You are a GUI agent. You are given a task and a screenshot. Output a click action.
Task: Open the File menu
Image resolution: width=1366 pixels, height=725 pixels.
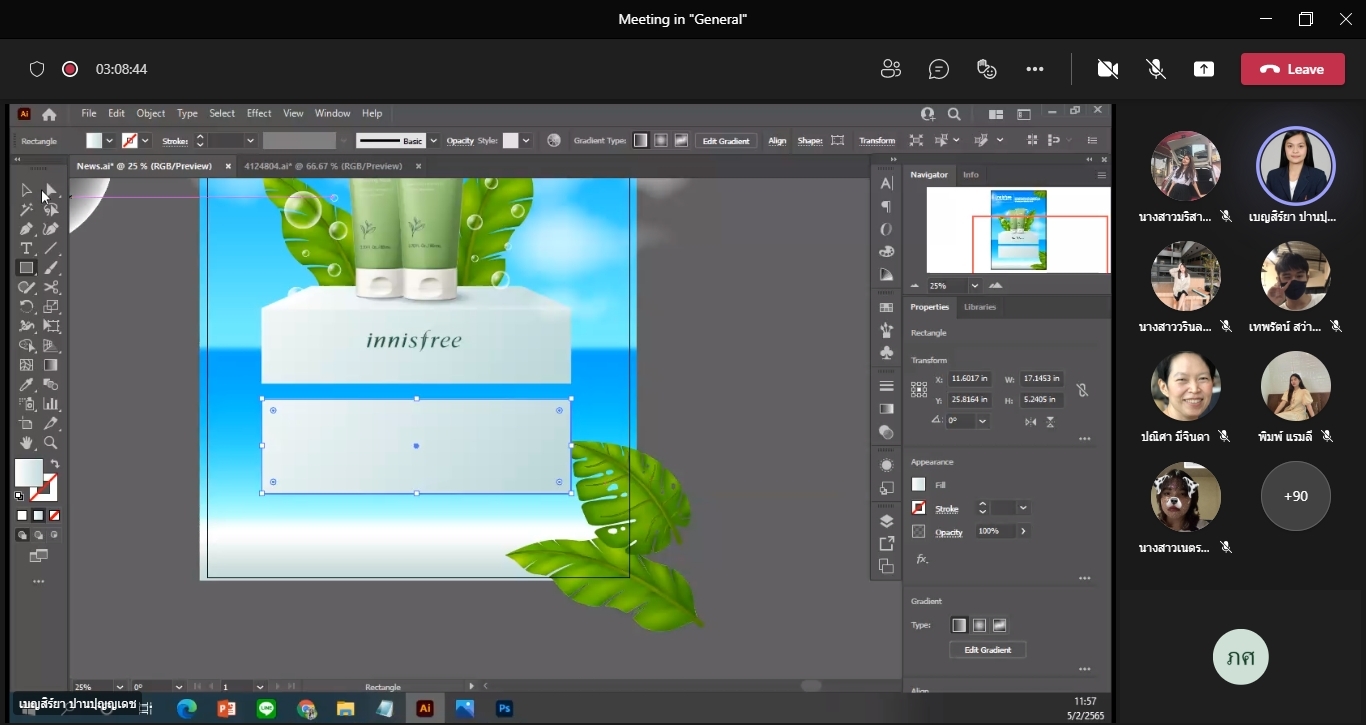pyautogui.click(x=89, y=114)
